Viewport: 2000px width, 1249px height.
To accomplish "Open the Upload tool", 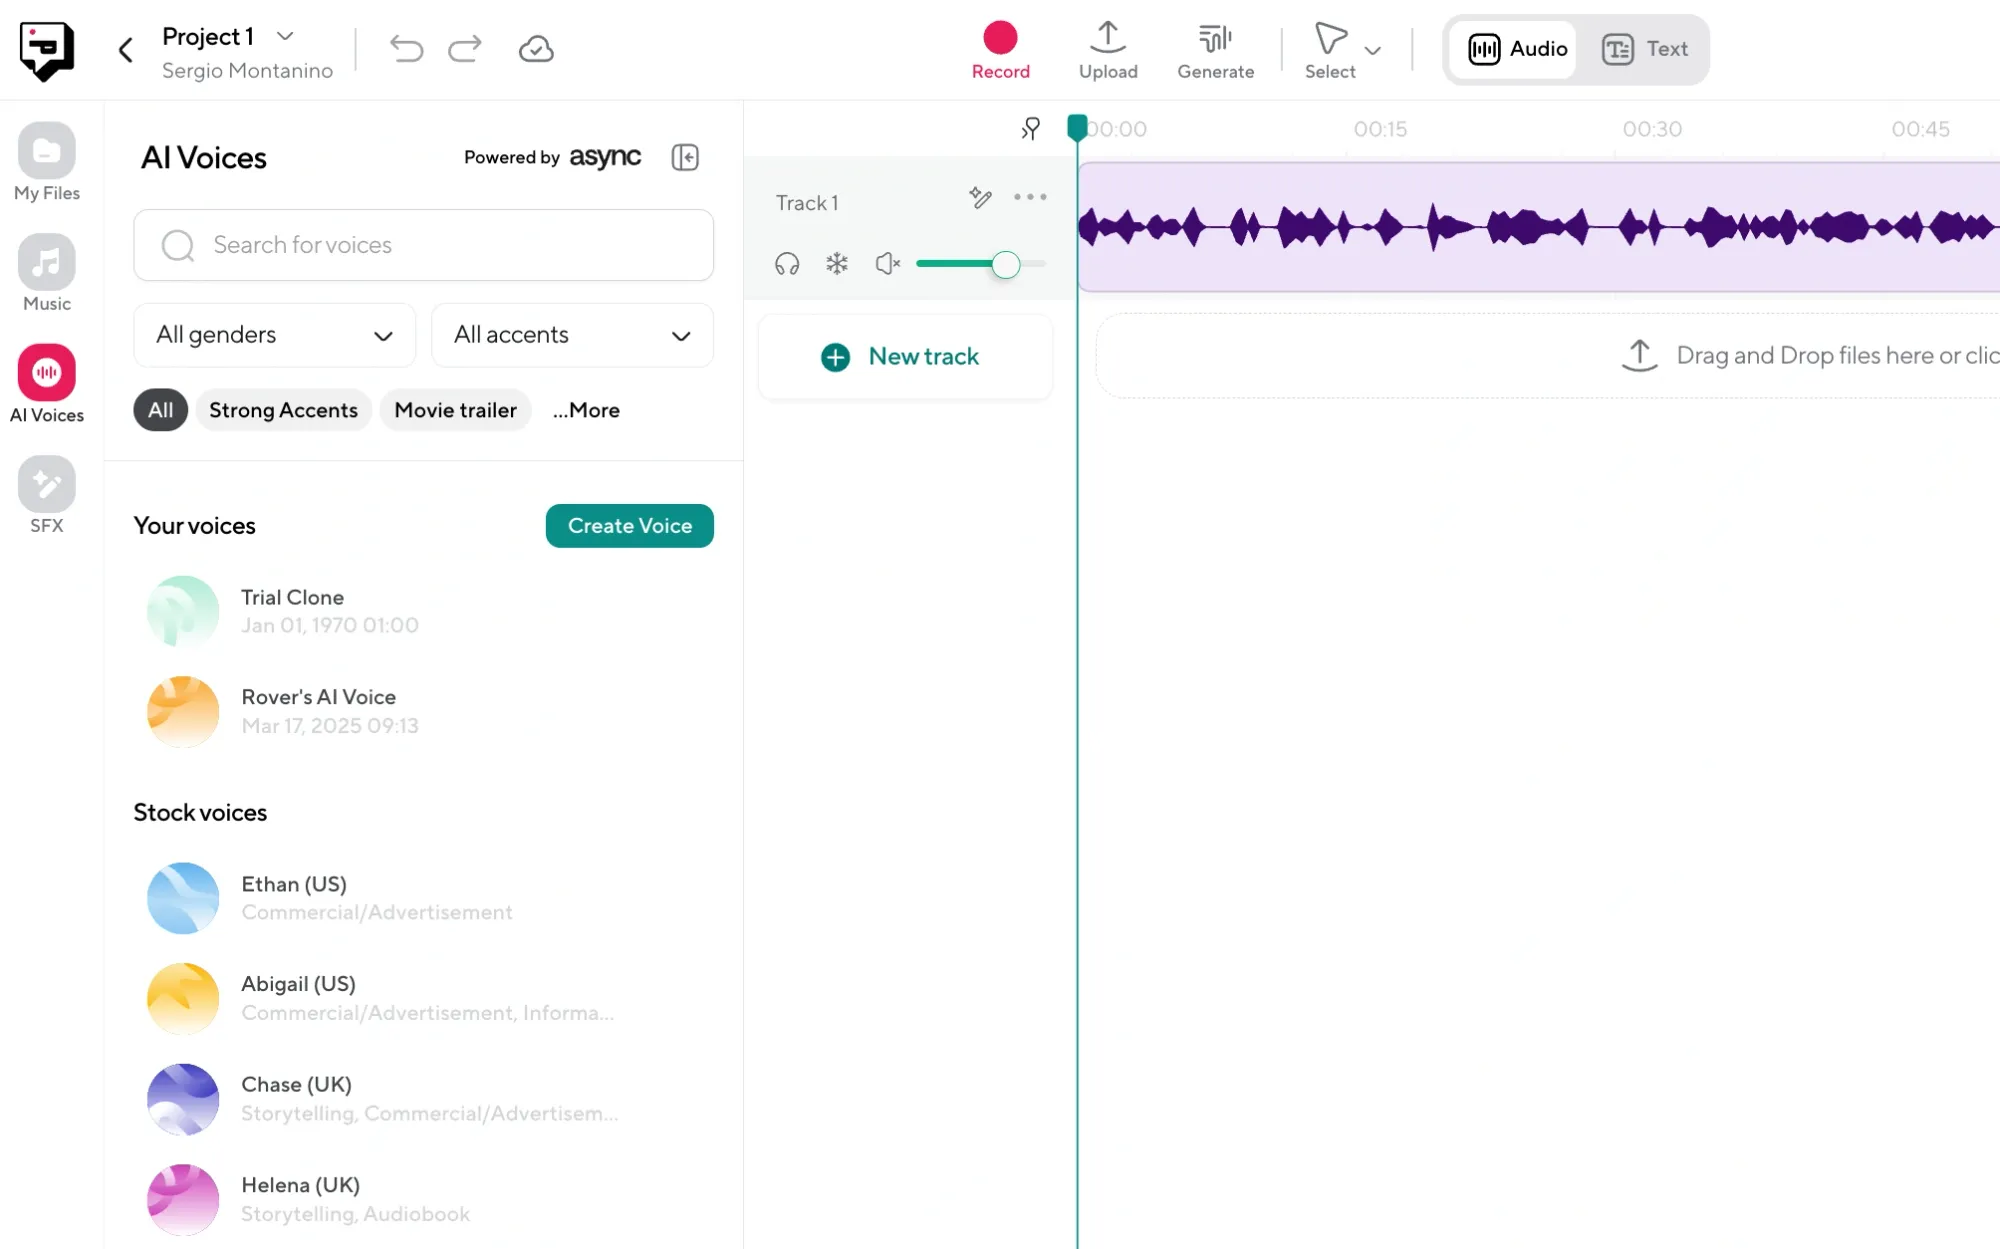I will 1107,49.
